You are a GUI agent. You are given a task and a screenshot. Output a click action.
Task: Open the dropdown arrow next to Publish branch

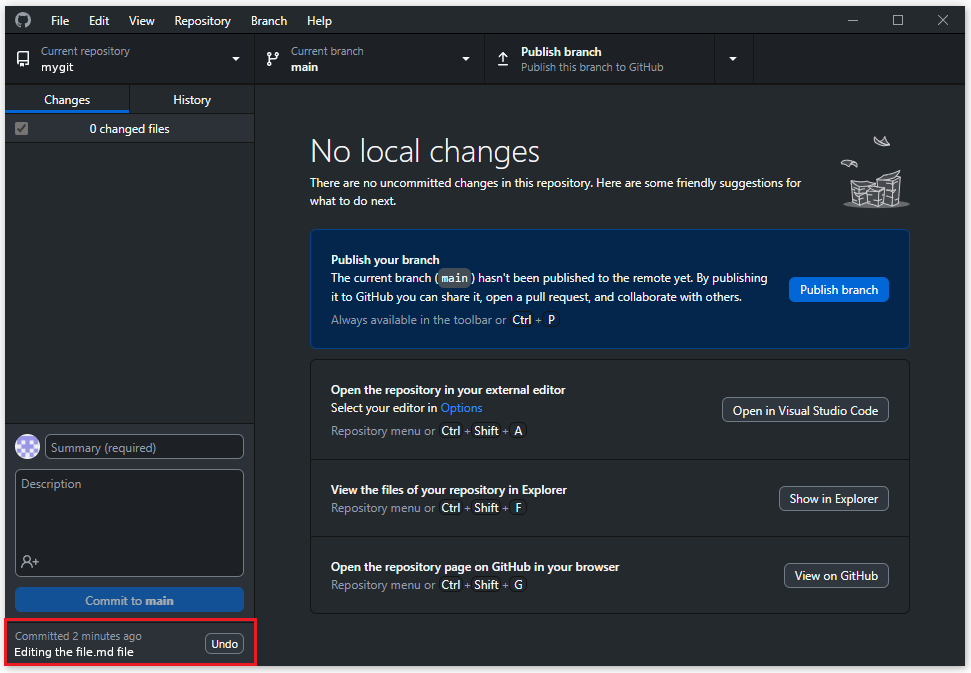pos(733,59)
